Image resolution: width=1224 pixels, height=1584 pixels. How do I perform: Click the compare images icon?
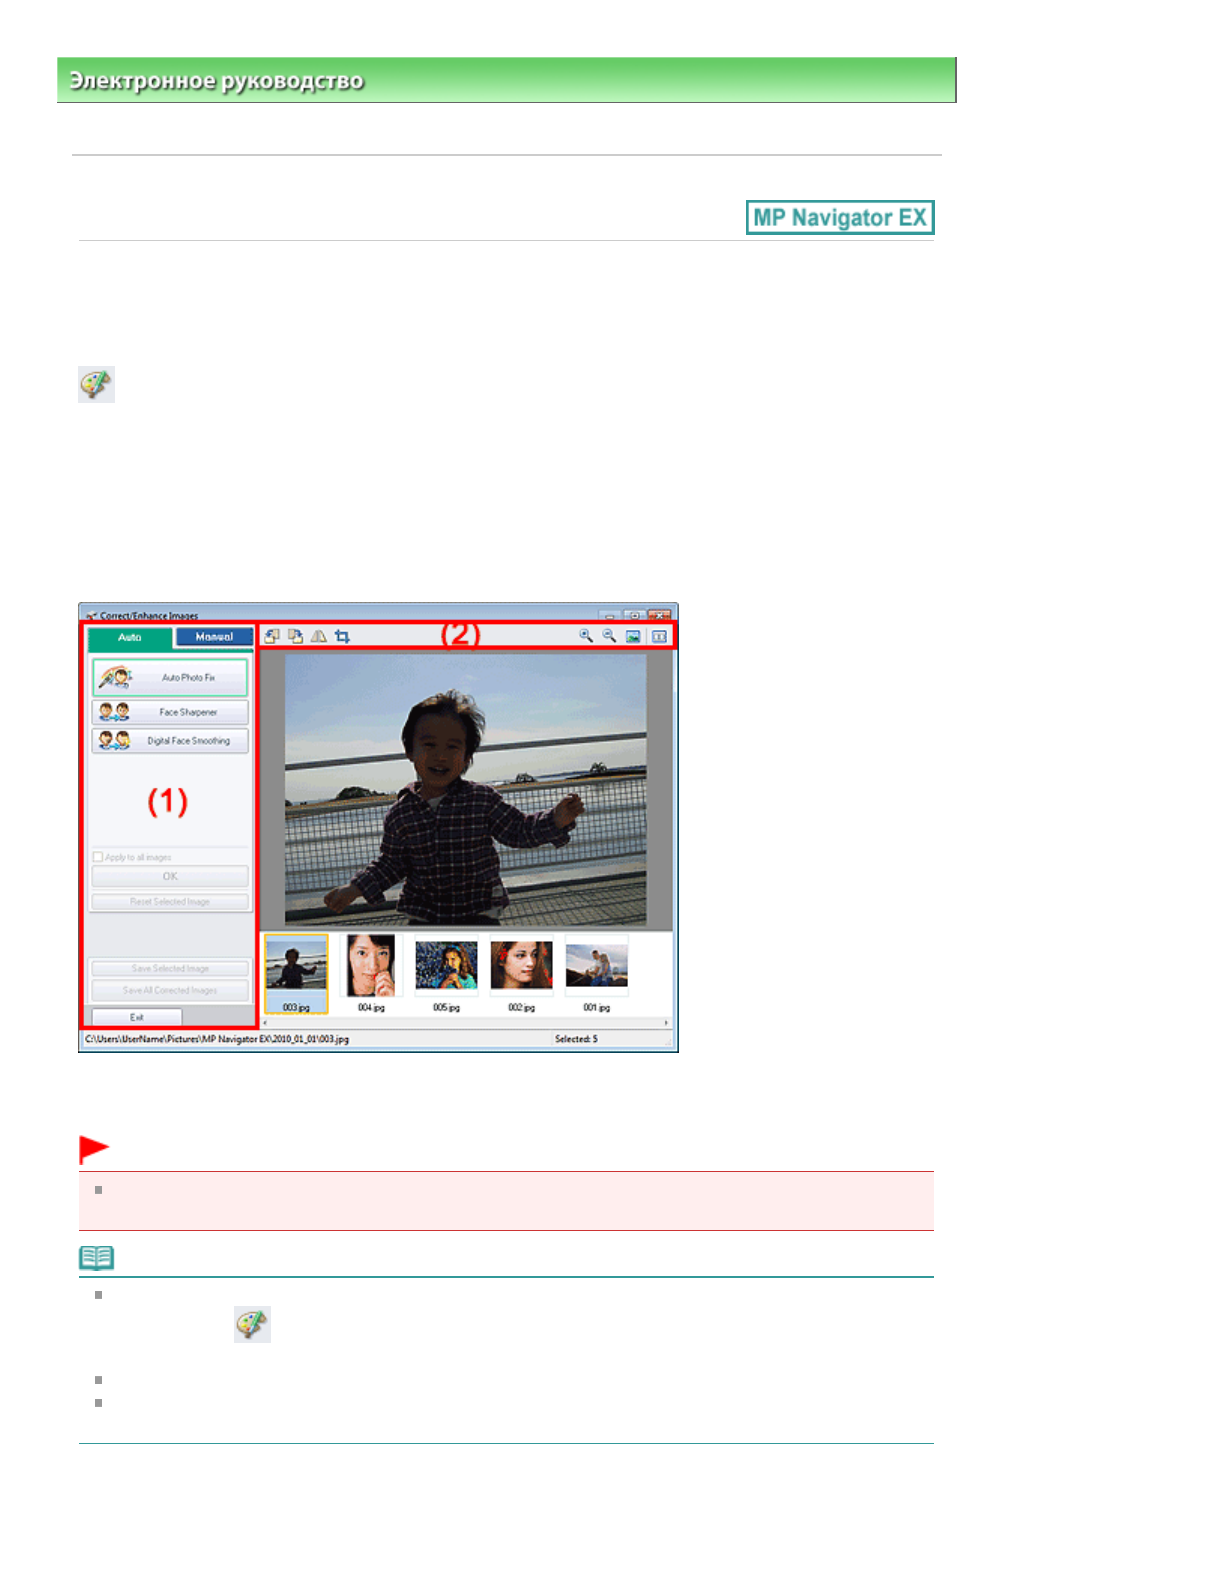coord(659,636)
